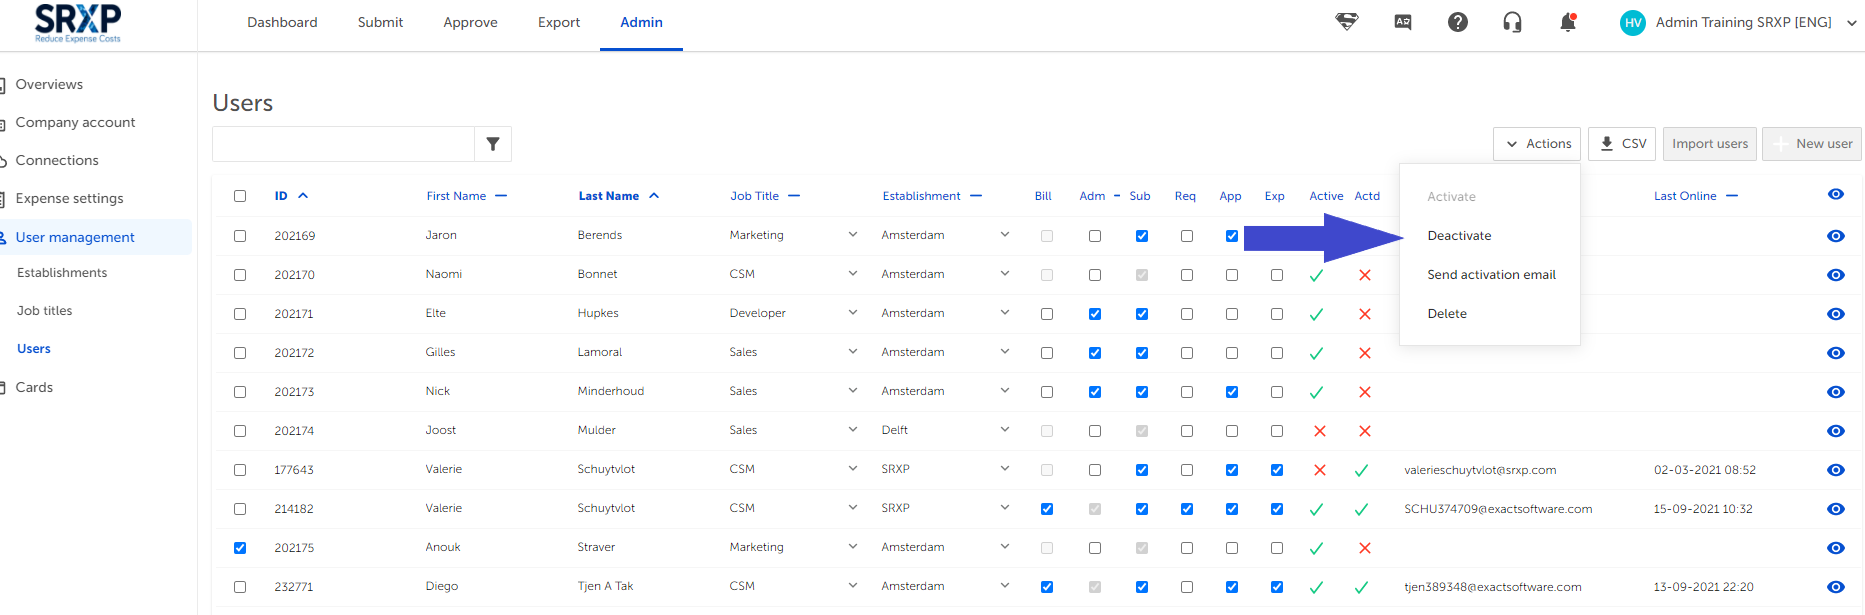Uncheck the selected Anouk Straver row checkbox
The width and height of the screenshot is (1865, 615).
240,548
